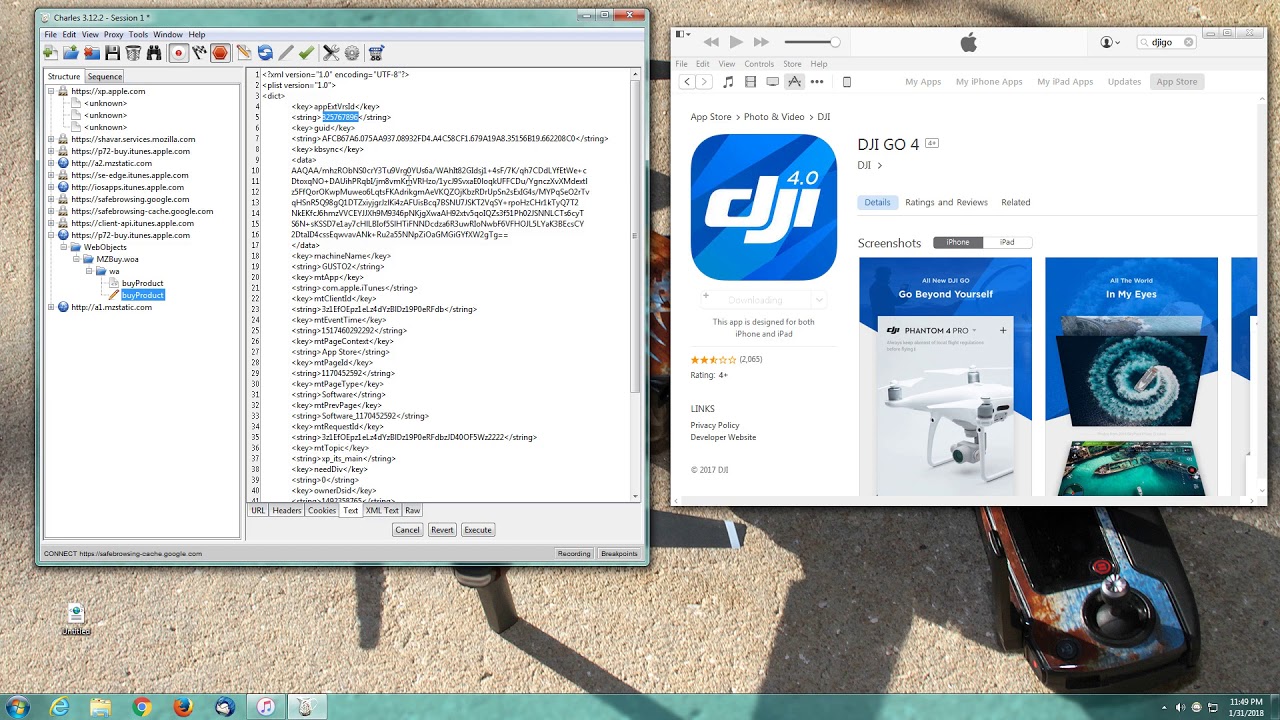The width and height of the screenshot is (1280, 720).
Task: Expand https://shavar.services.mozilla.com node
Action: pos(51,139)
